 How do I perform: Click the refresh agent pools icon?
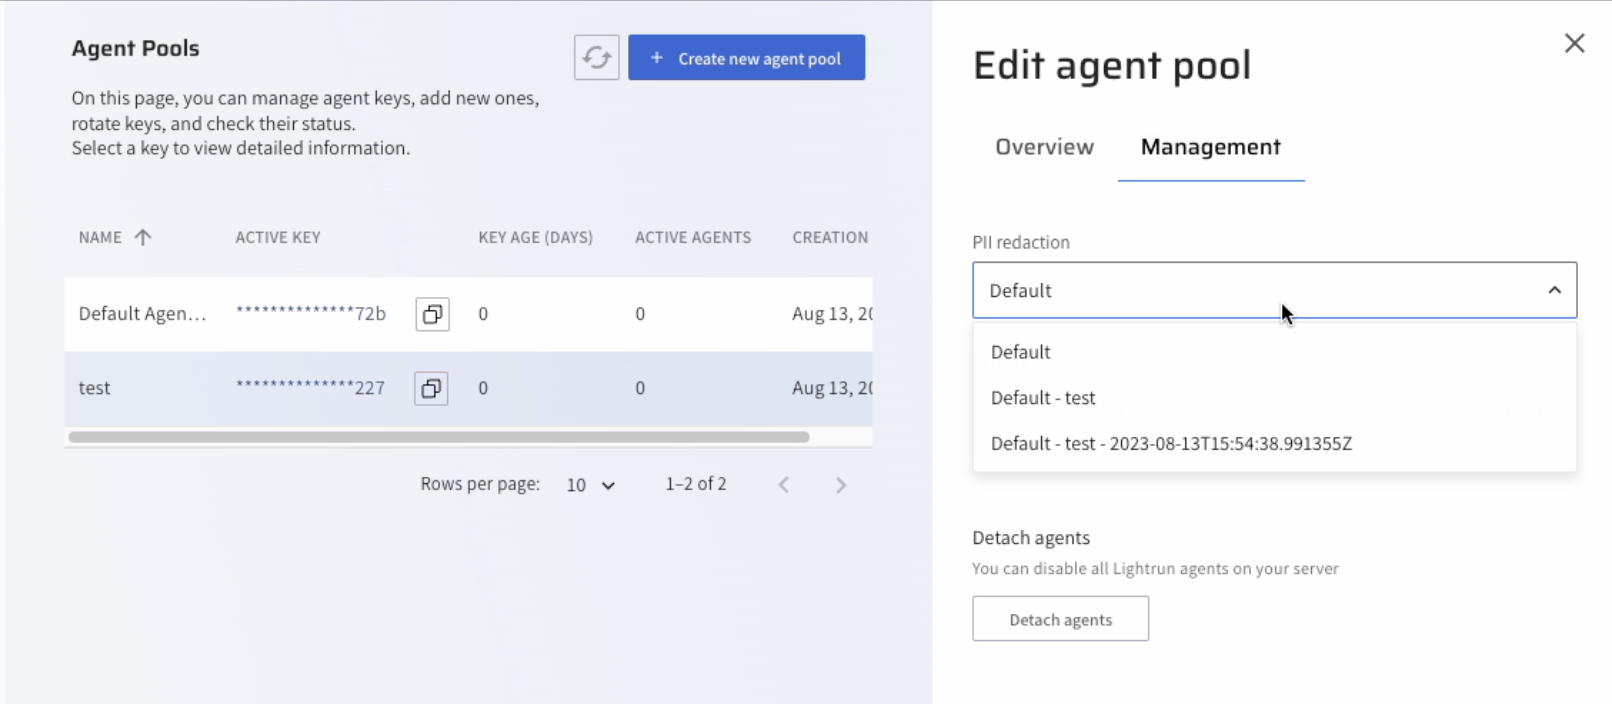(596, 58)
